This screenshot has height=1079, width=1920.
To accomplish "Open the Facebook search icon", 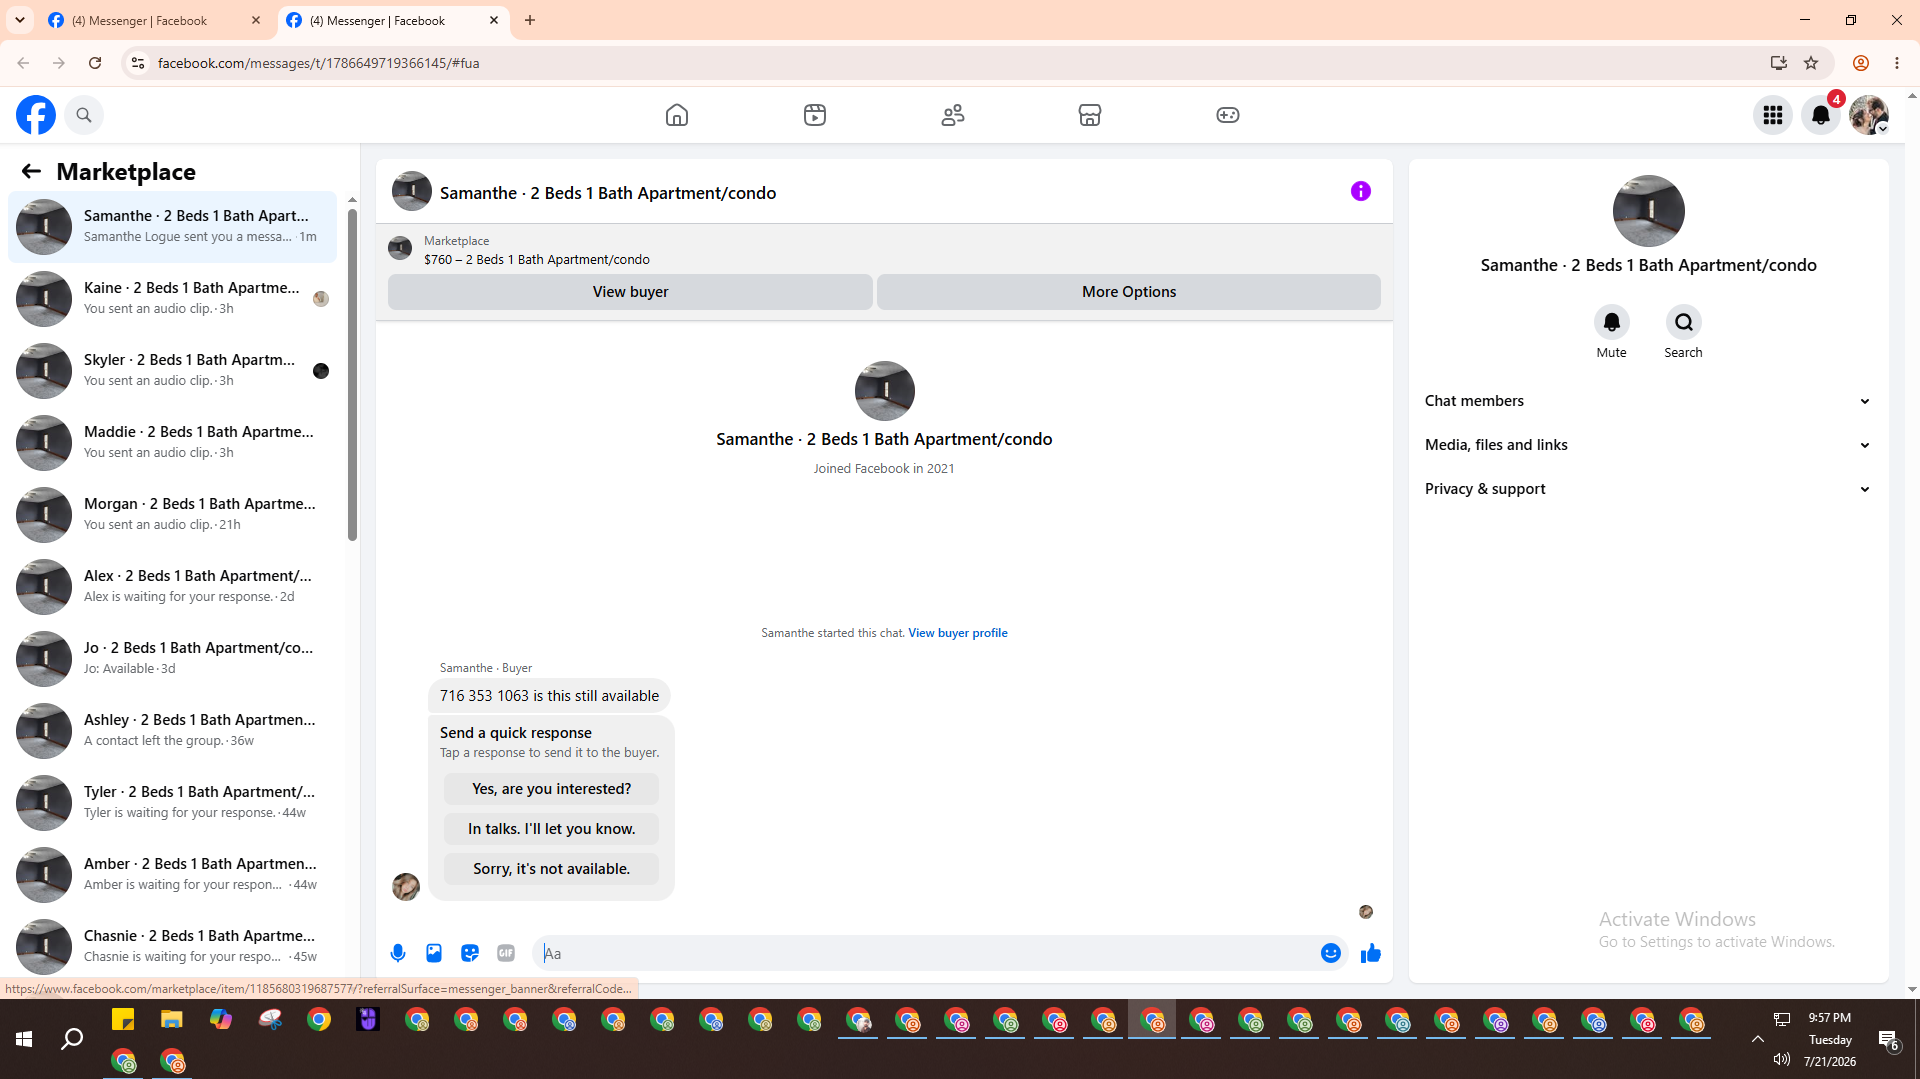I will [84, 115].
